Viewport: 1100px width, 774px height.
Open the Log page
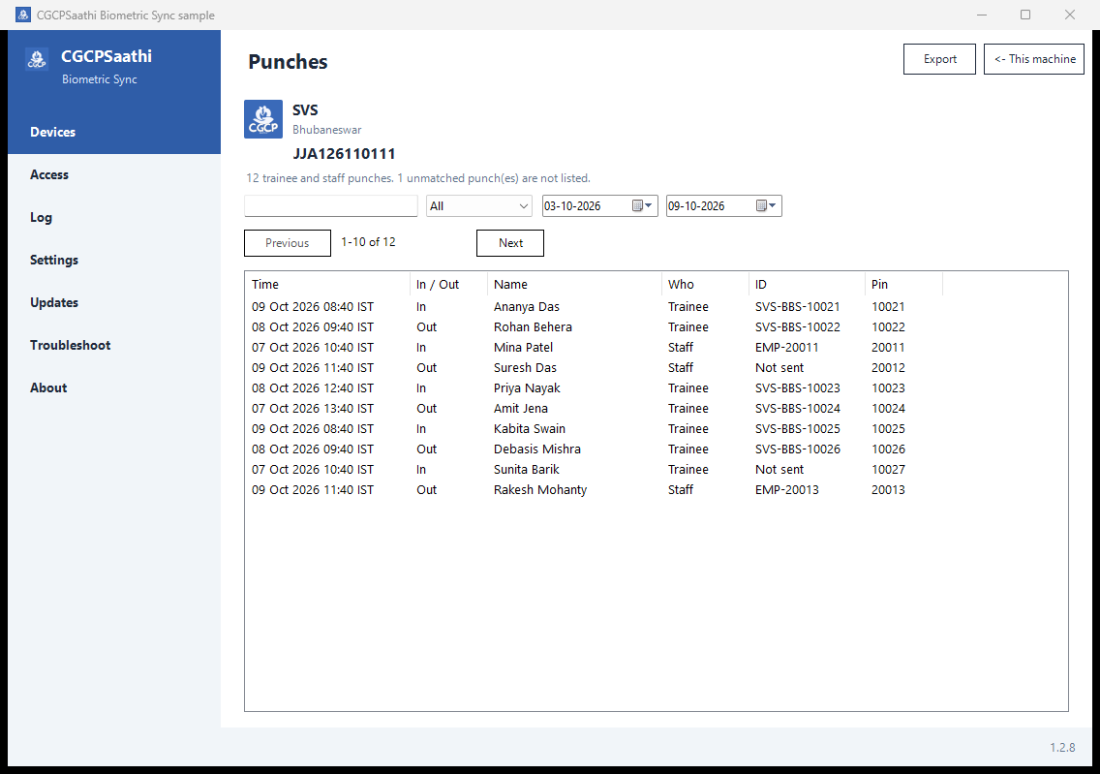(114, 218)
